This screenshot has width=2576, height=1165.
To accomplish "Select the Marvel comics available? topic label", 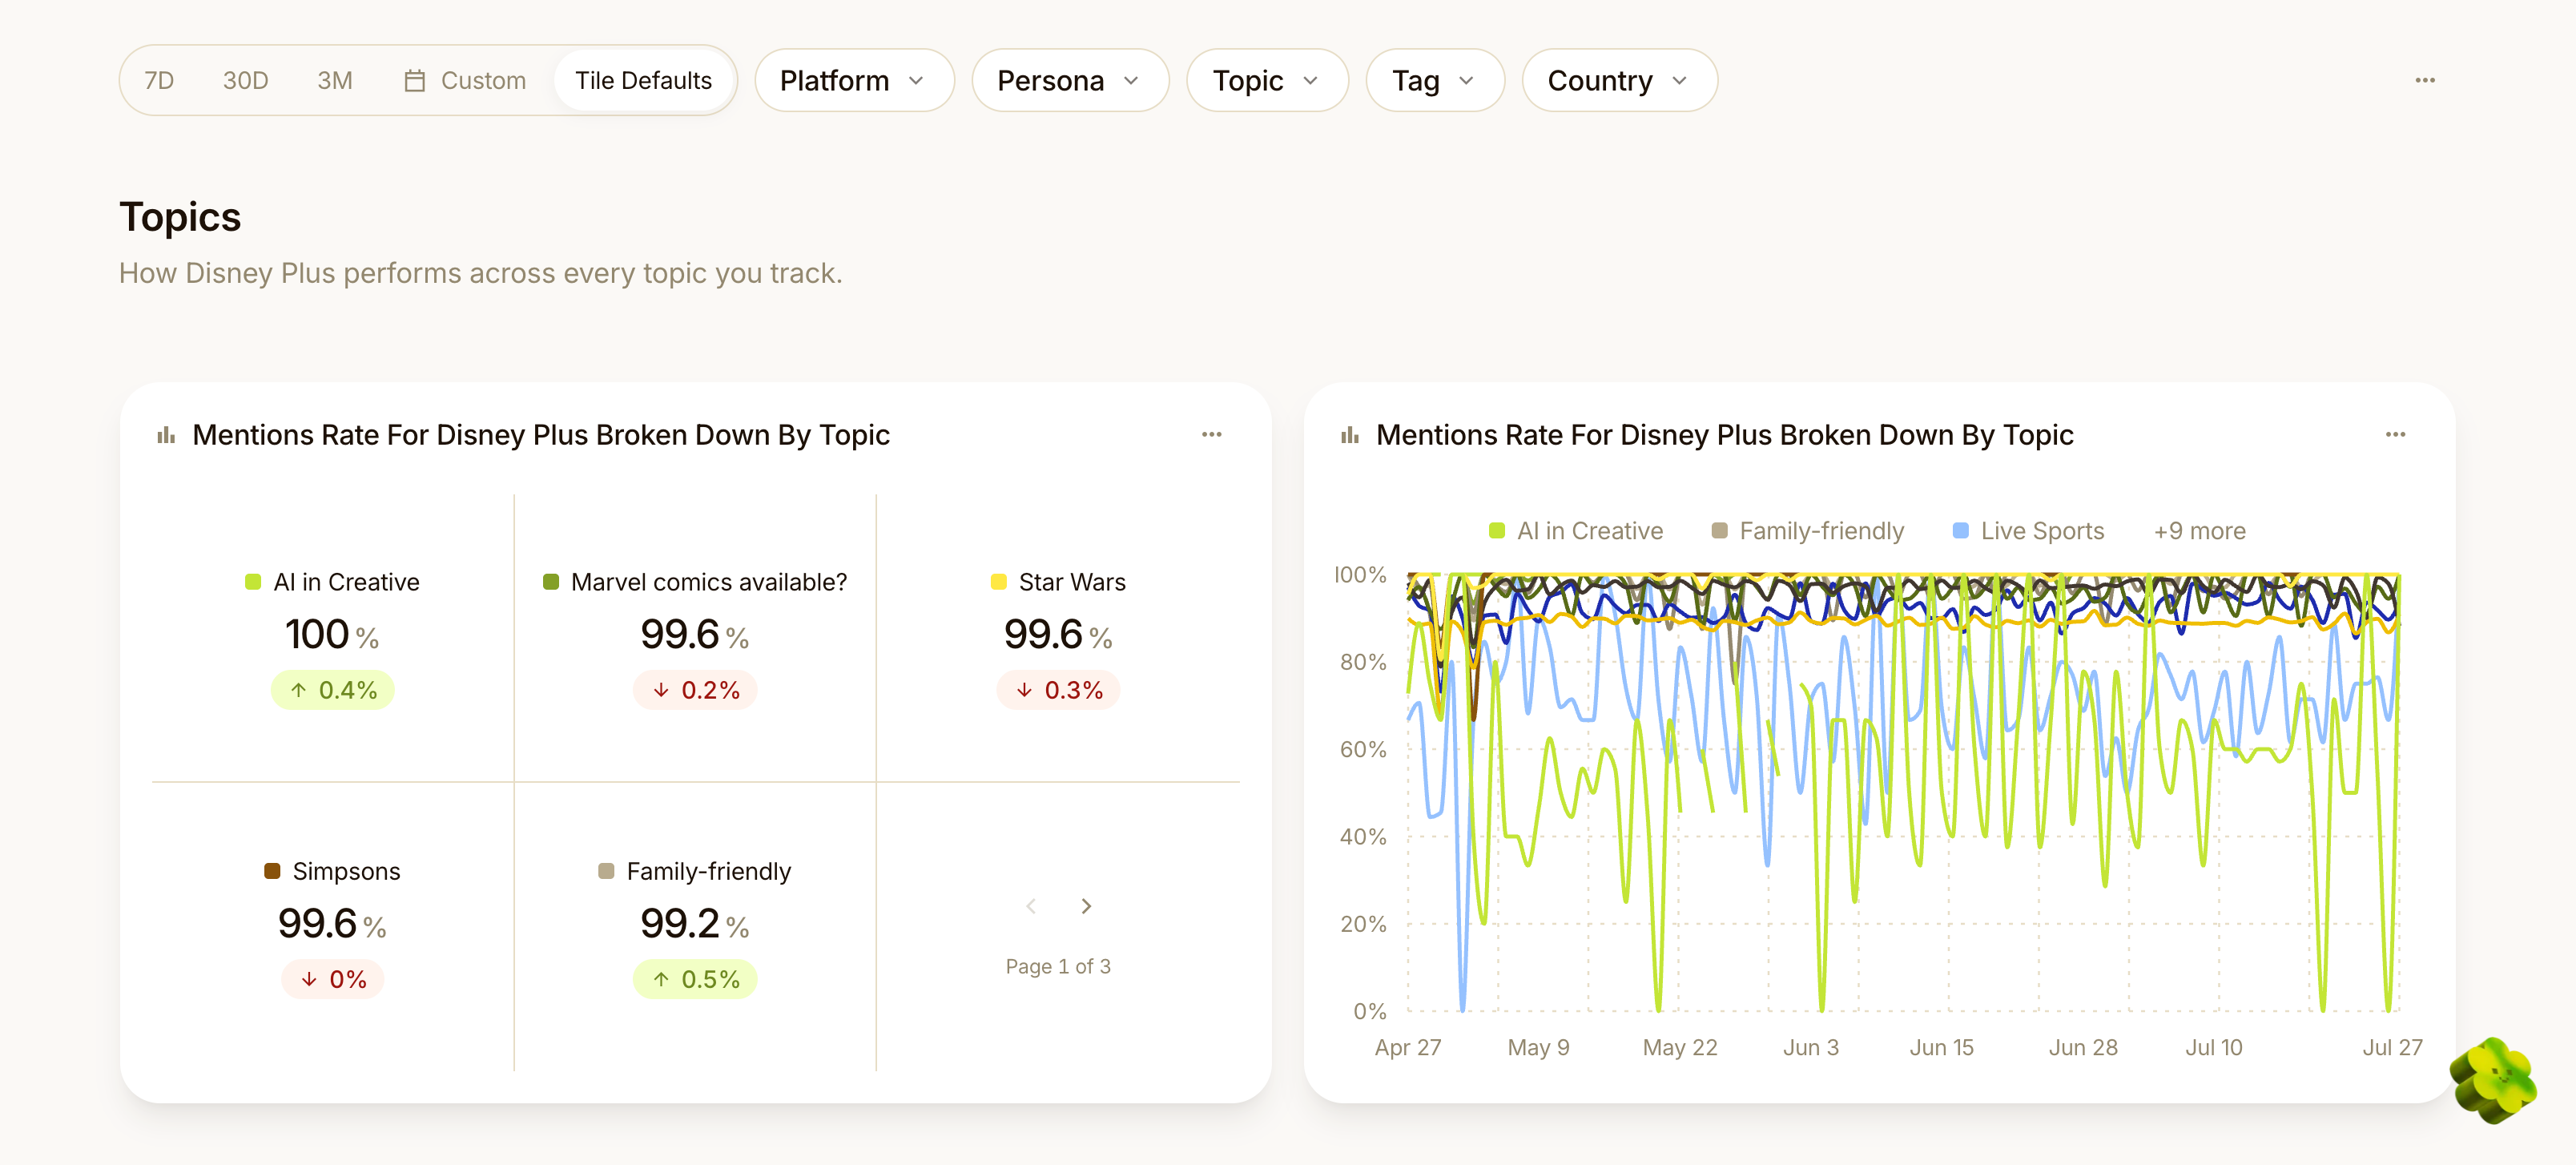I will pyautogui.click(x=709, y=582).
